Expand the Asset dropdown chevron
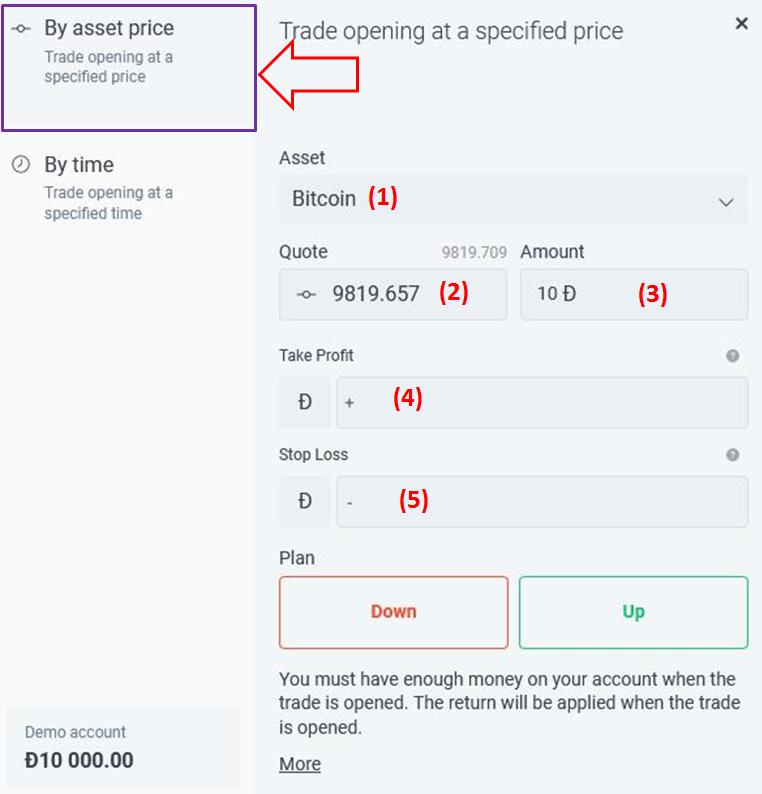 (726, 202)
